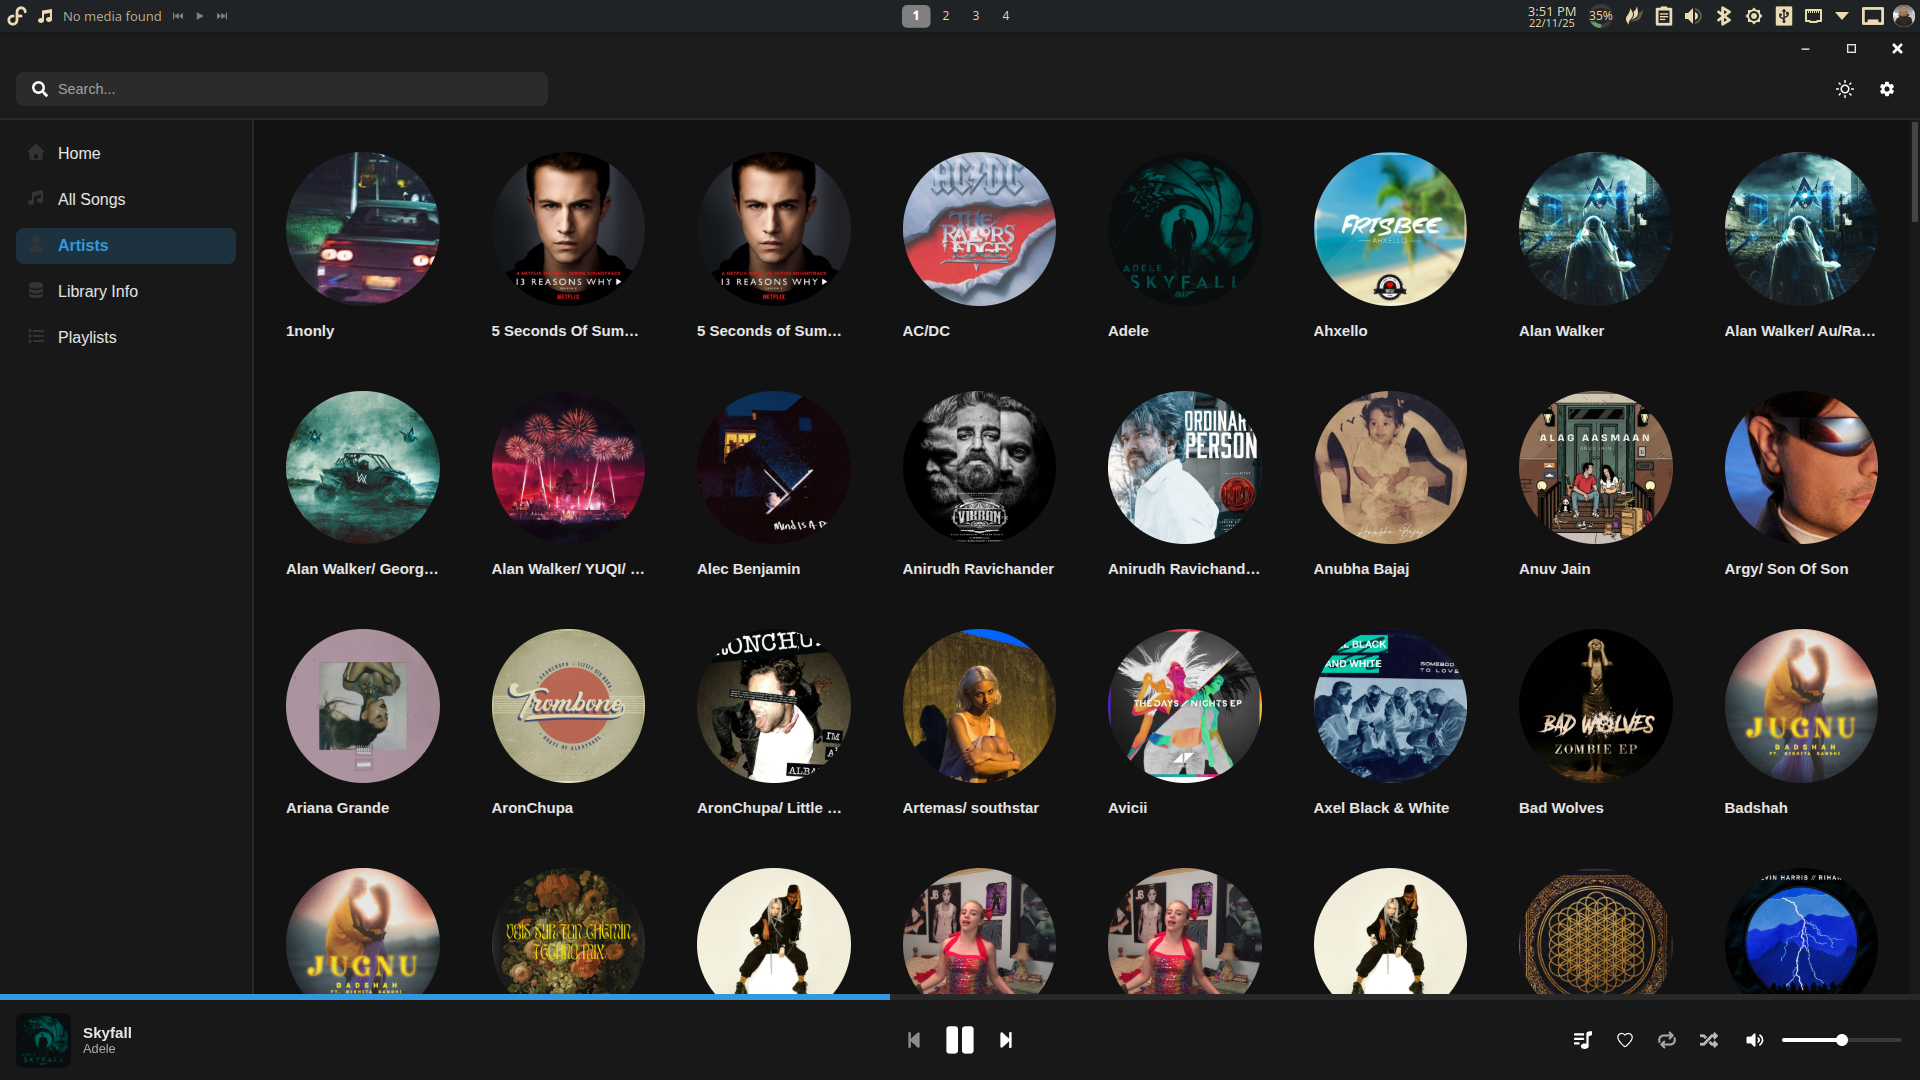Pause the currently playing song
This screenshot has height=1080, width=1920.
[x=959, y=1040]
